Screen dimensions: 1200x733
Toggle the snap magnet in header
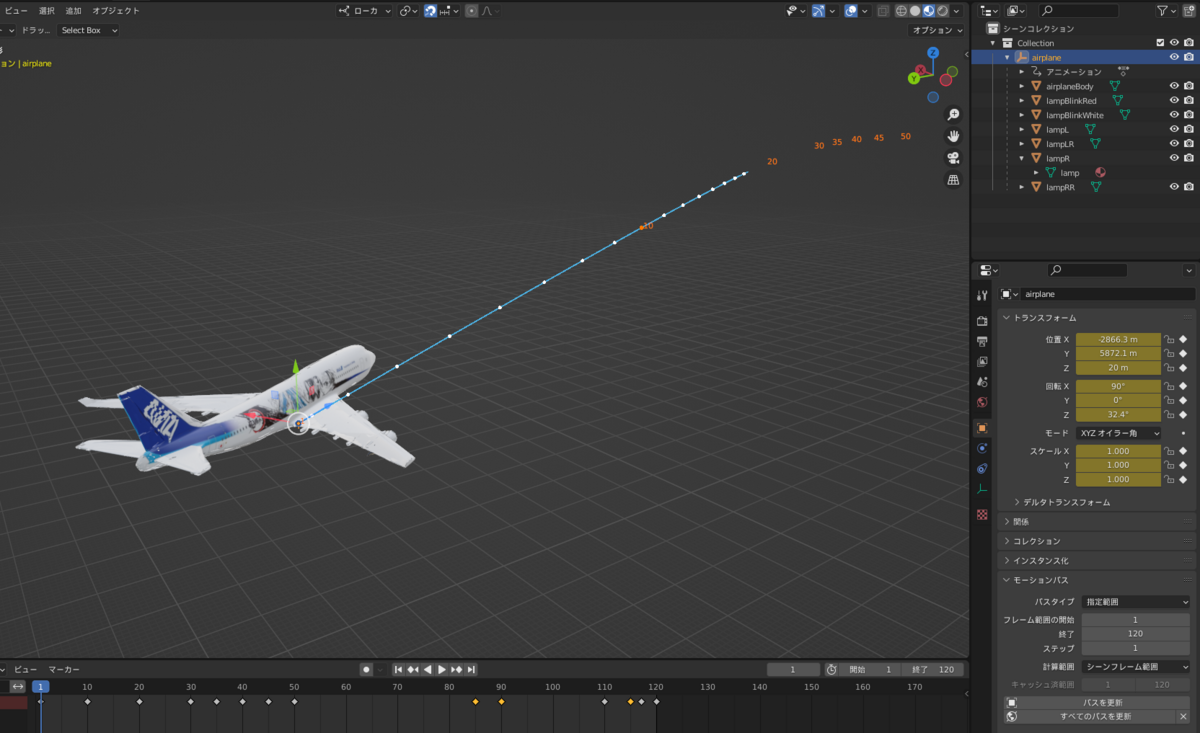[430, 11]
